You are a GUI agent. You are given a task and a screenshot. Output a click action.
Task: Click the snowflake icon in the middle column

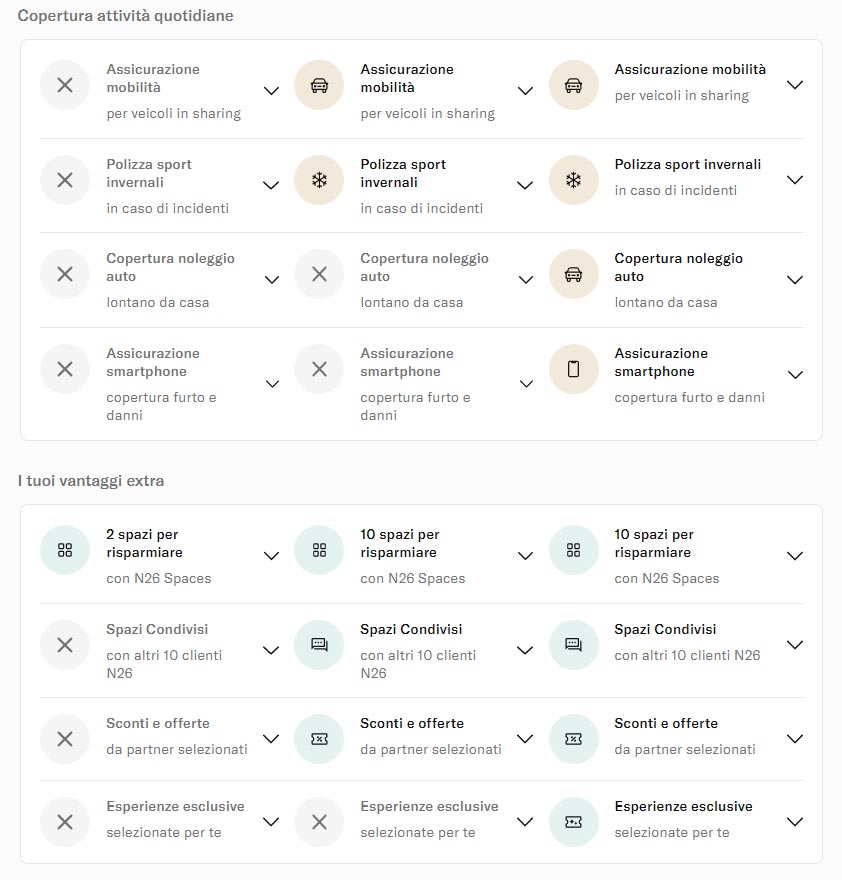(x=319, y=180)
